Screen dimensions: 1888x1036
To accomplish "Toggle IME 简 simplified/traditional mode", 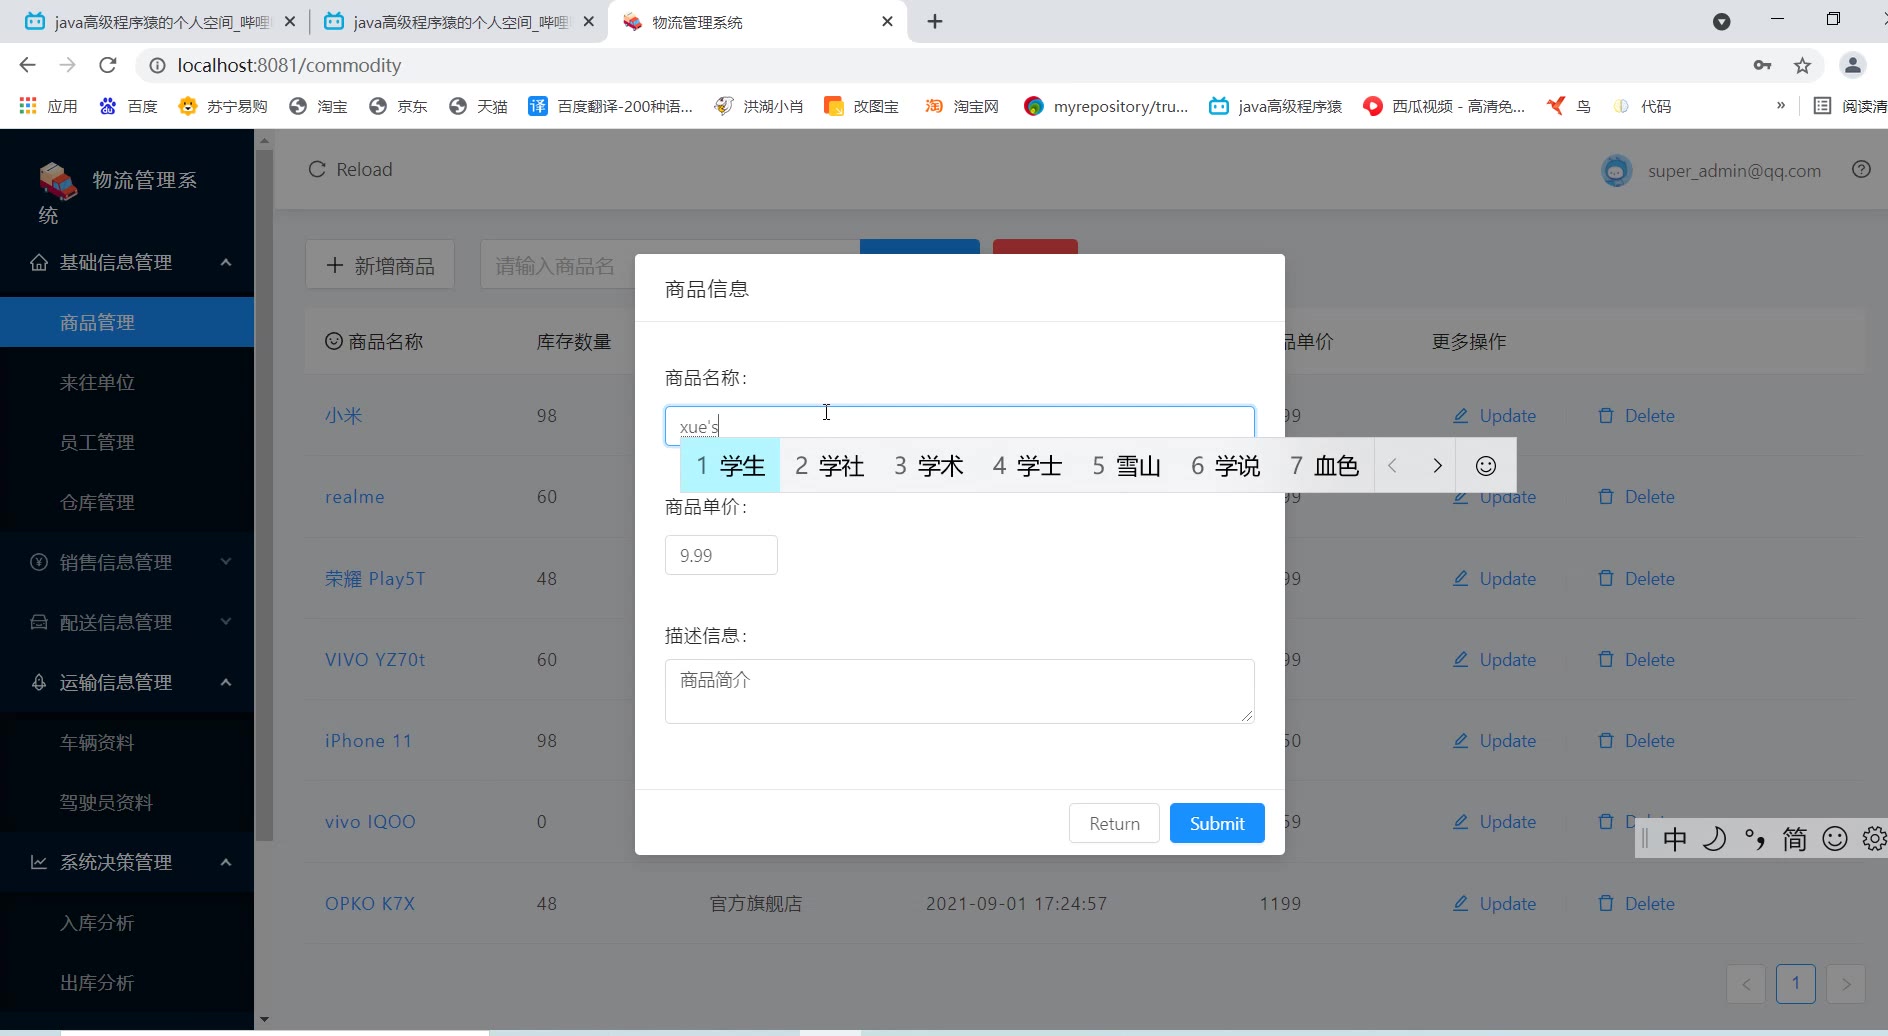I will [1795, 839].
